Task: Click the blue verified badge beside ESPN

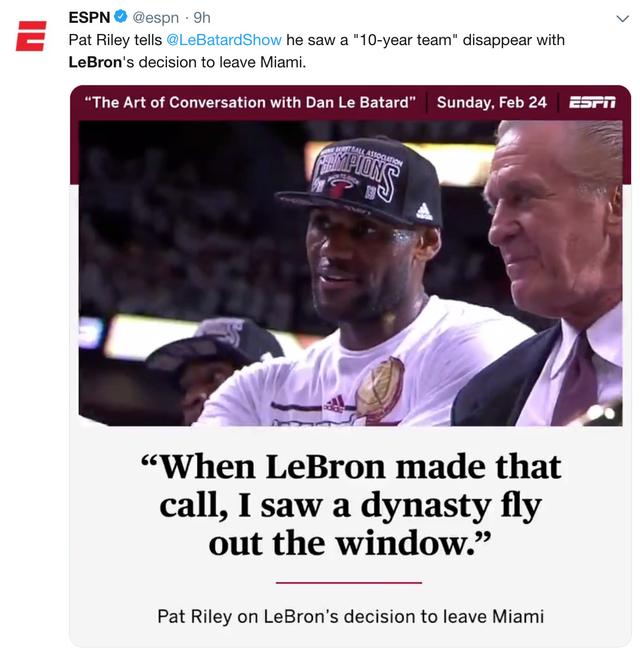Action: [120, 17]
